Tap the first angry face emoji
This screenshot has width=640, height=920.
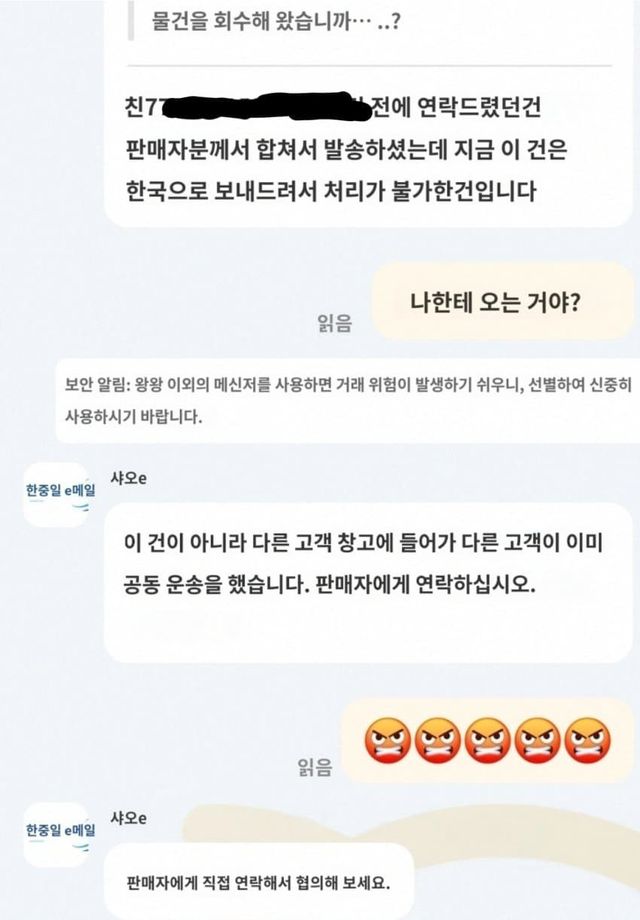tap(387, 740)
